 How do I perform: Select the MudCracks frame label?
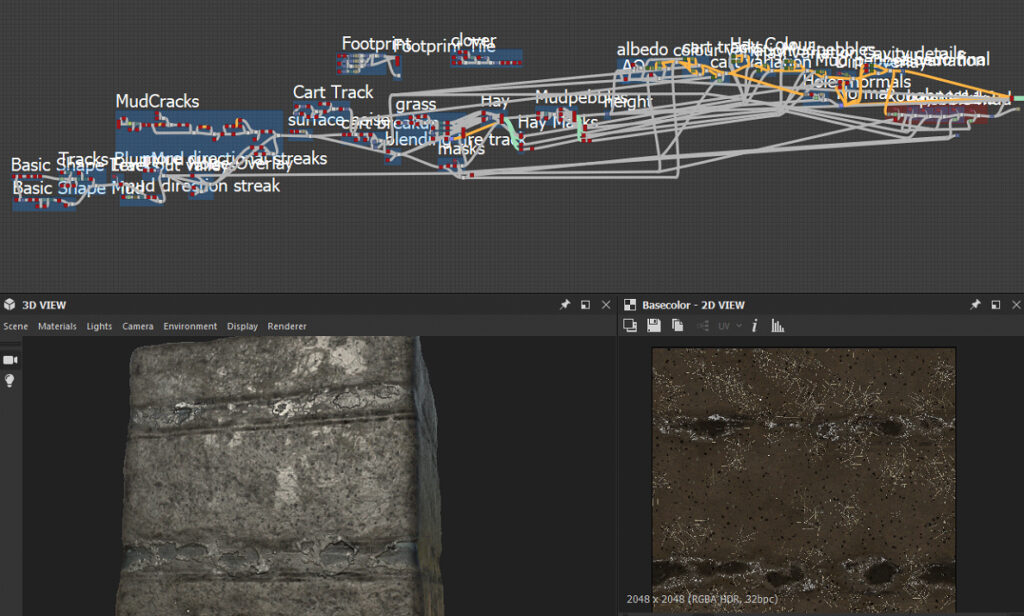(157, 101)
